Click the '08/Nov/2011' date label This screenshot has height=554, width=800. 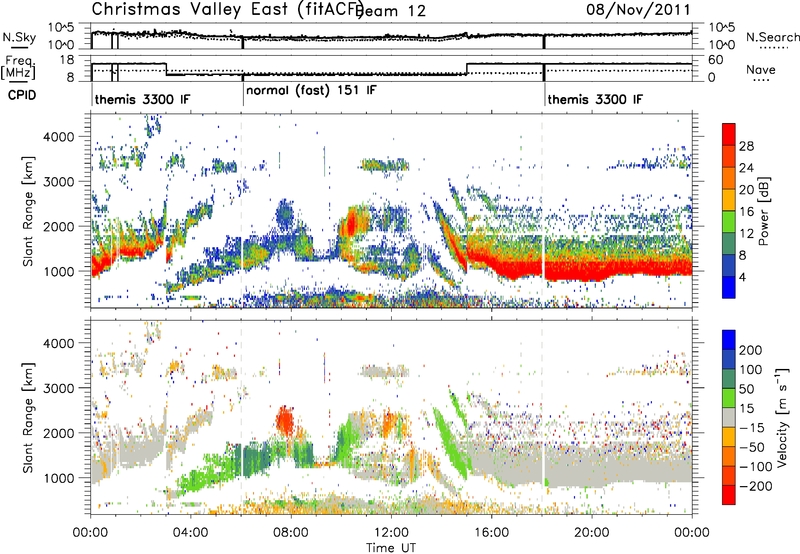(638, 9)
